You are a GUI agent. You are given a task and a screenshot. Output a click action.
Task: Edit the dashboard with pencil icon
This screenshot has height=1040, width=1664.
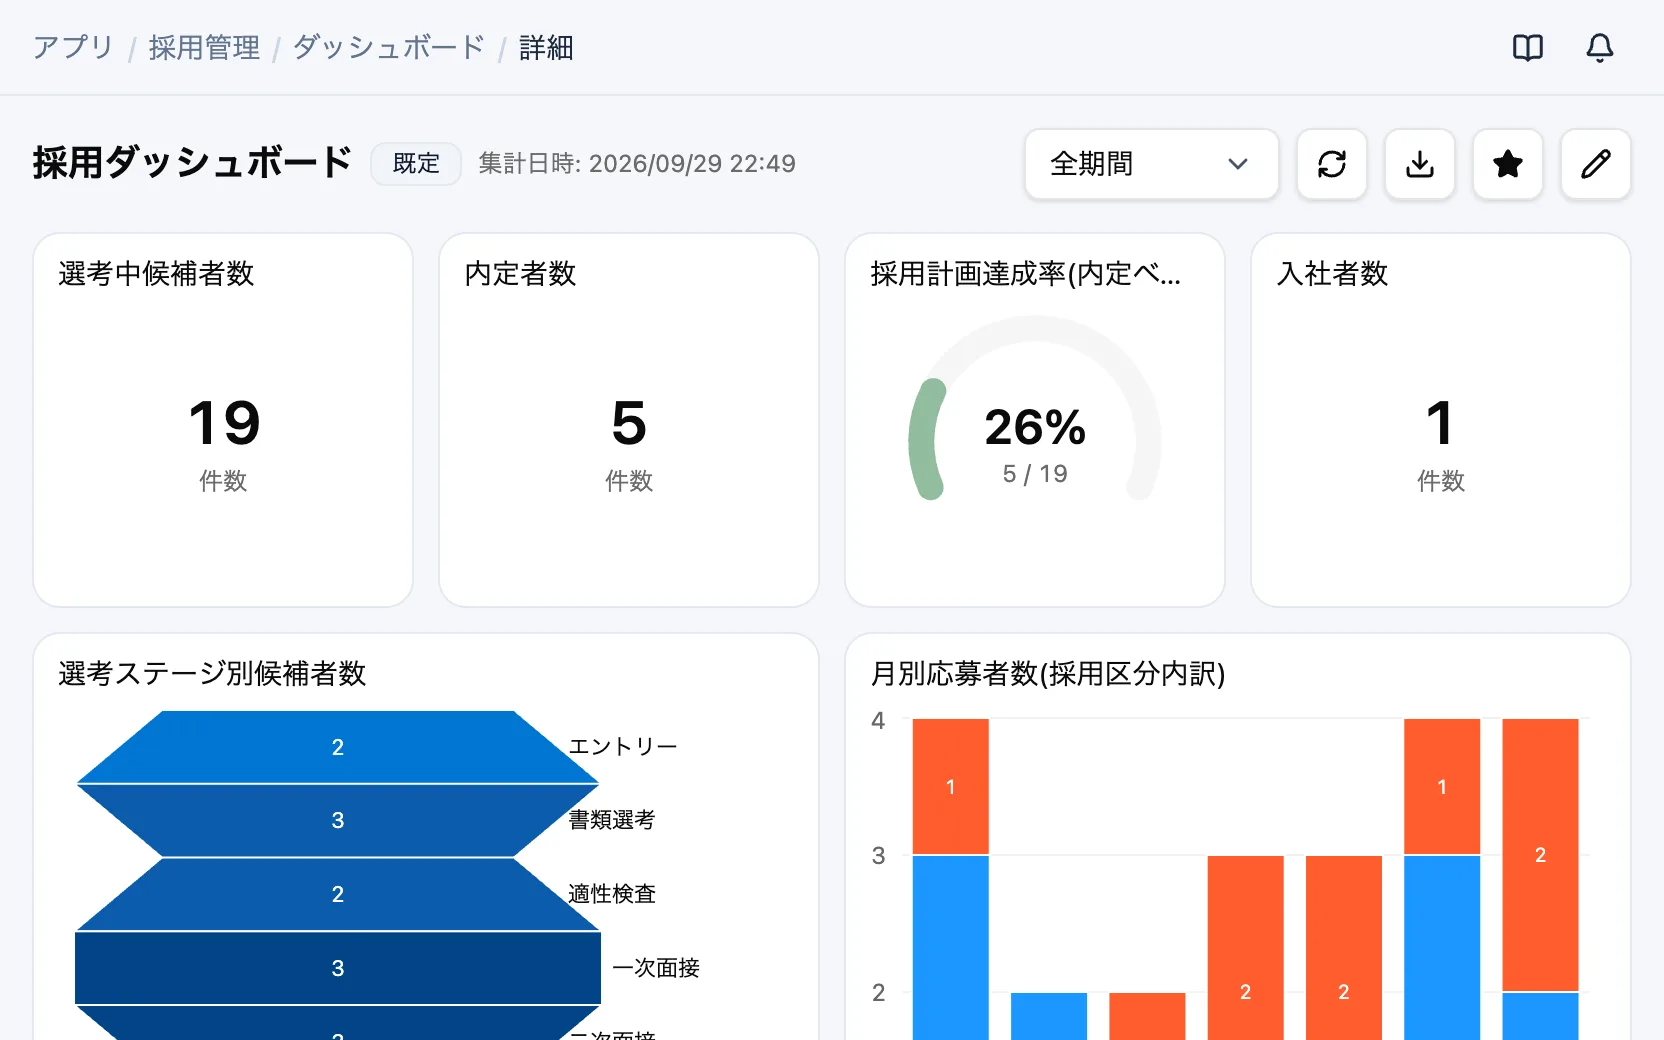(1596, 164)
